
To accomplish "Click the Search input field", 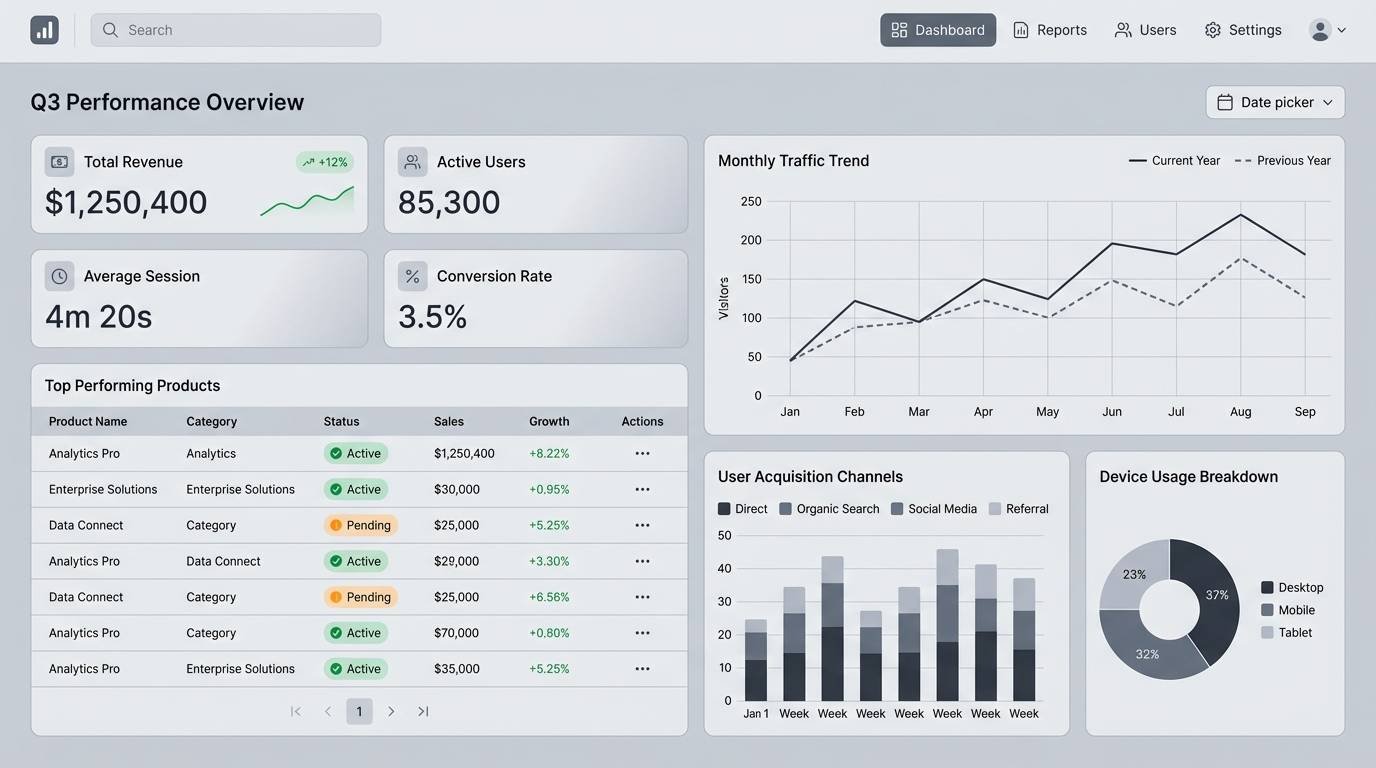I will click(x=235, y=29).
